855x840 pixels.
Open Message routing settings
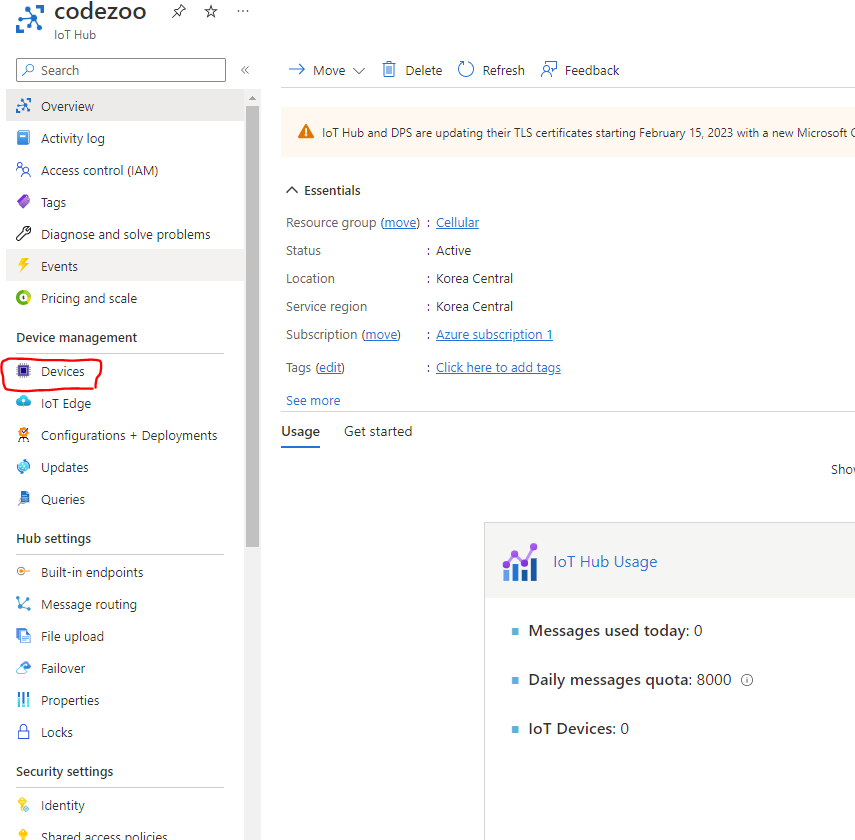tap(125, 604)
